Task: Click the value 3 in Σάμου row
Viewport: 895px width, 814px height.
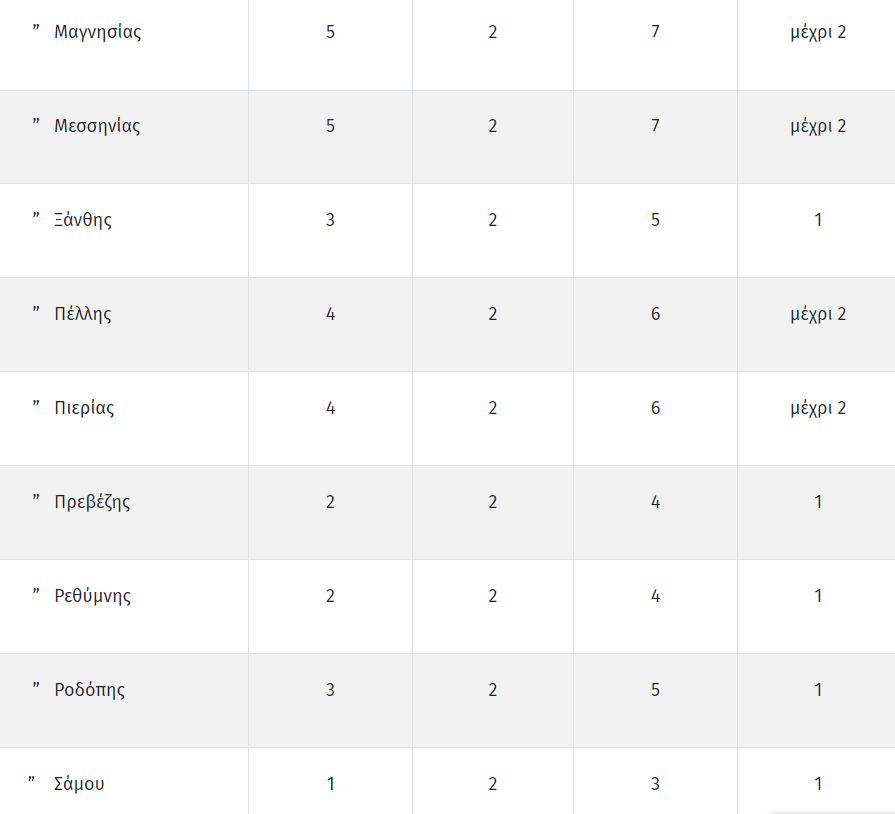Action: point(655,784)
